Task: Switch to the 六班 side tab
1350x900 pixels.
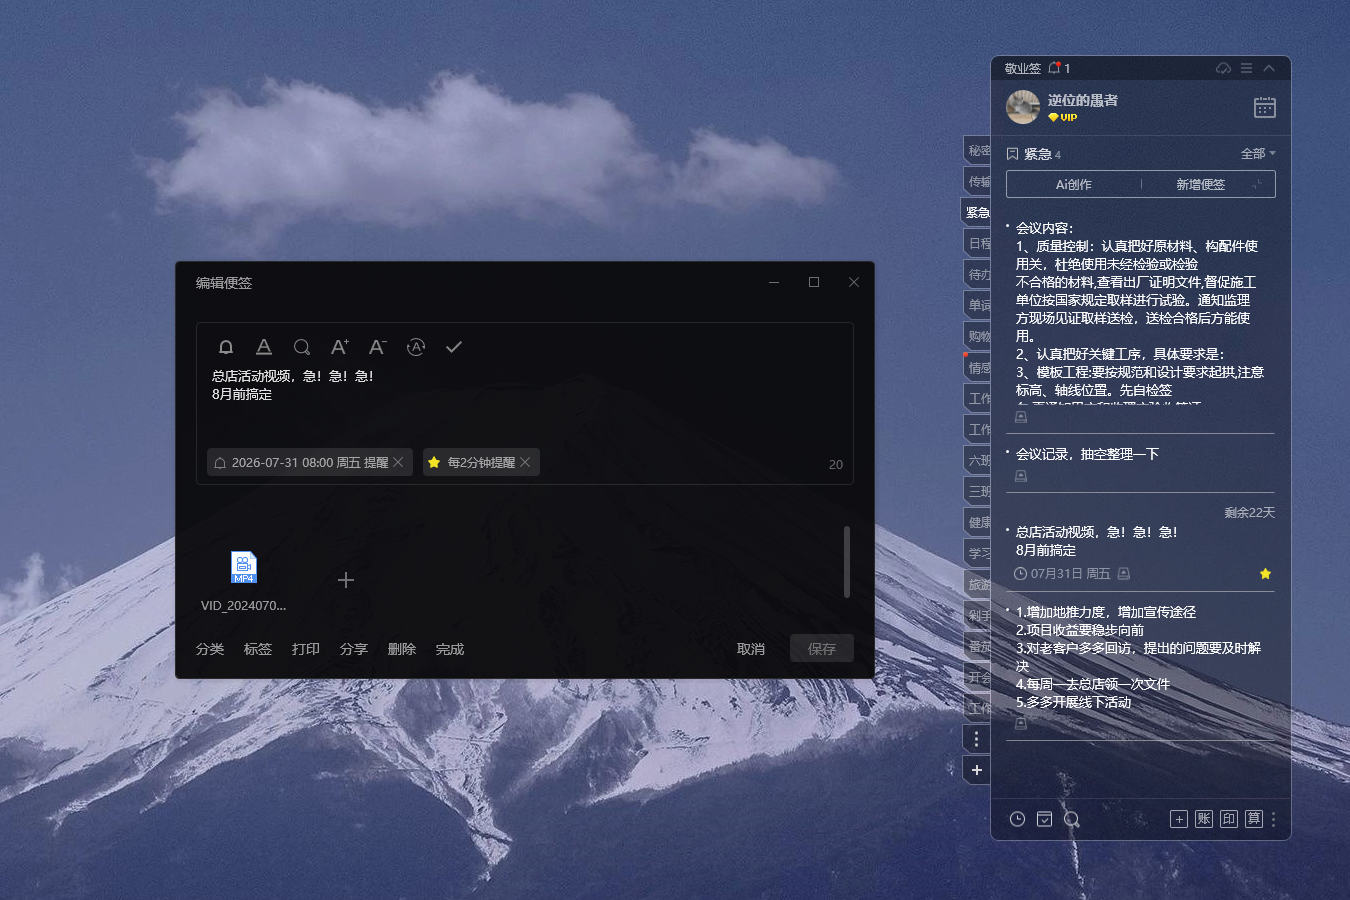Action: click(978, 460)
